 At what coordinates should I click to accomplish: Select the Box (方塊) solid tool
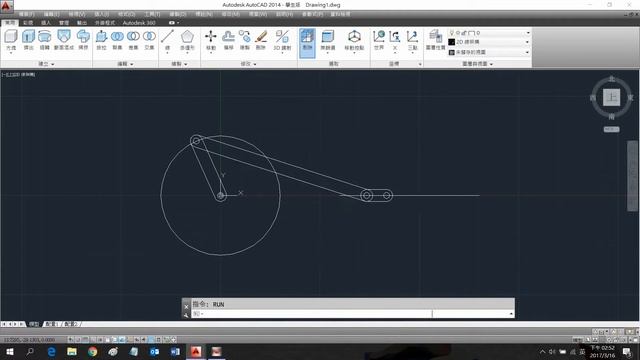(x=11, y=40)
